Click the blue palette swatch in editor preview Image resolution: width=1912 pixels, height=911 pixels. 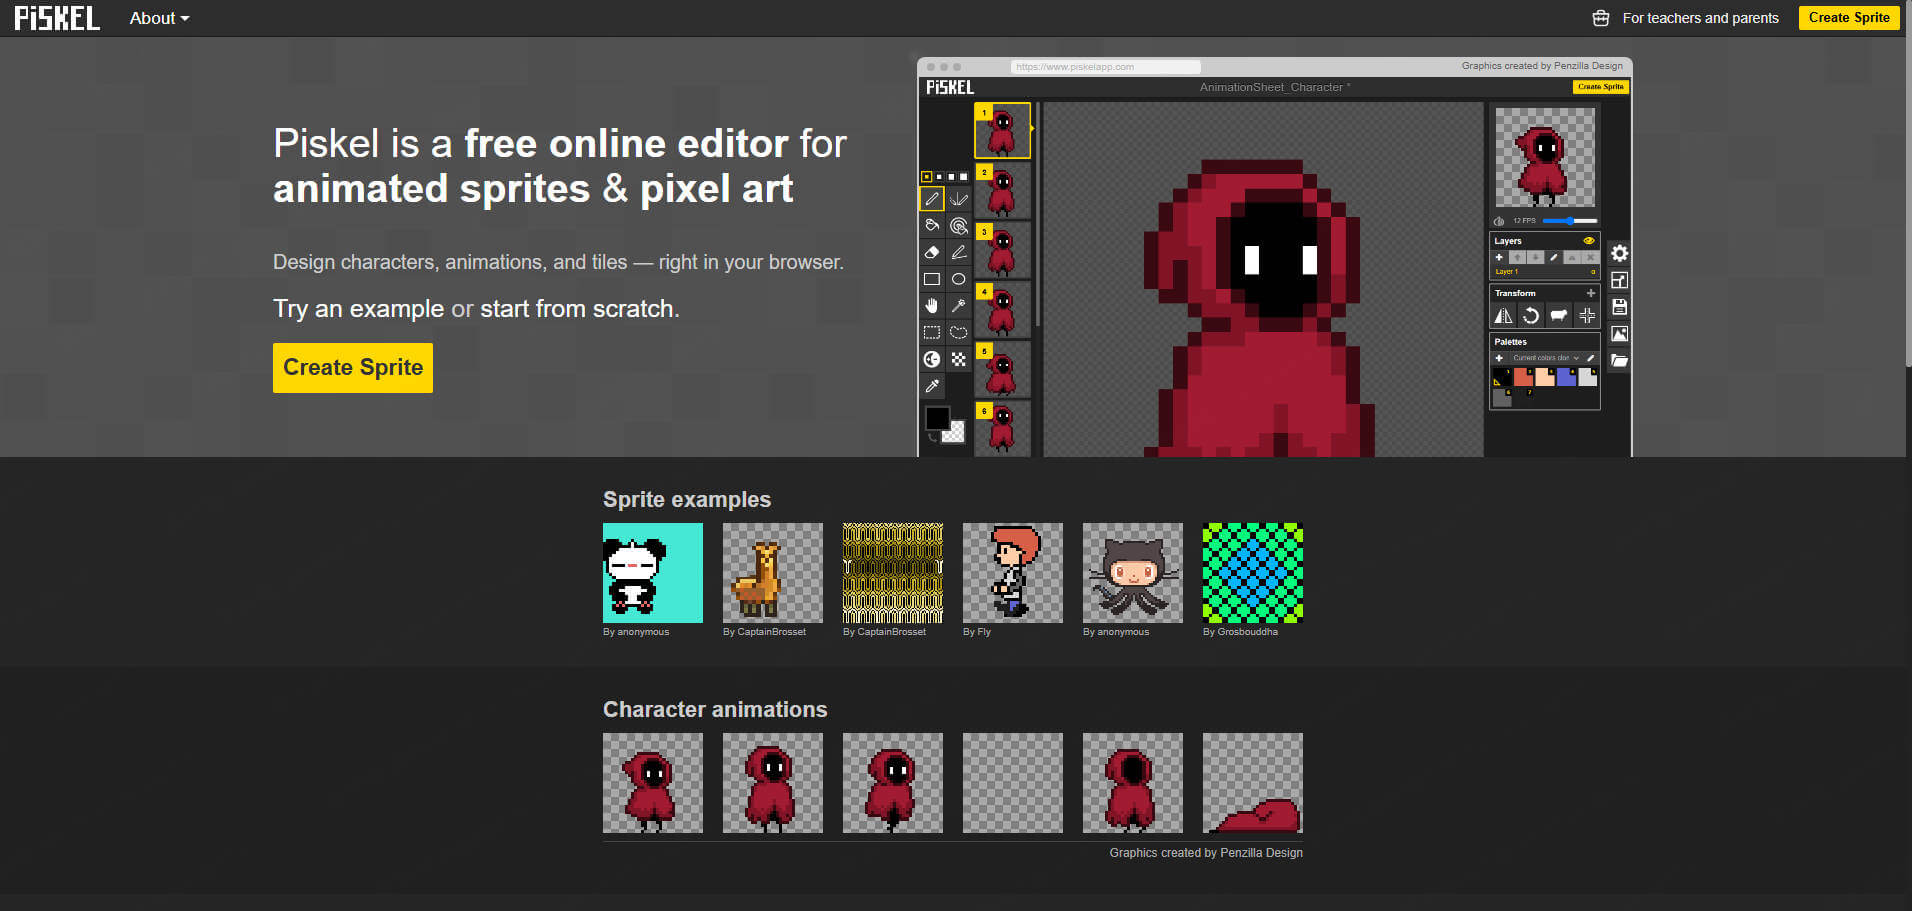click(1566, 377)
